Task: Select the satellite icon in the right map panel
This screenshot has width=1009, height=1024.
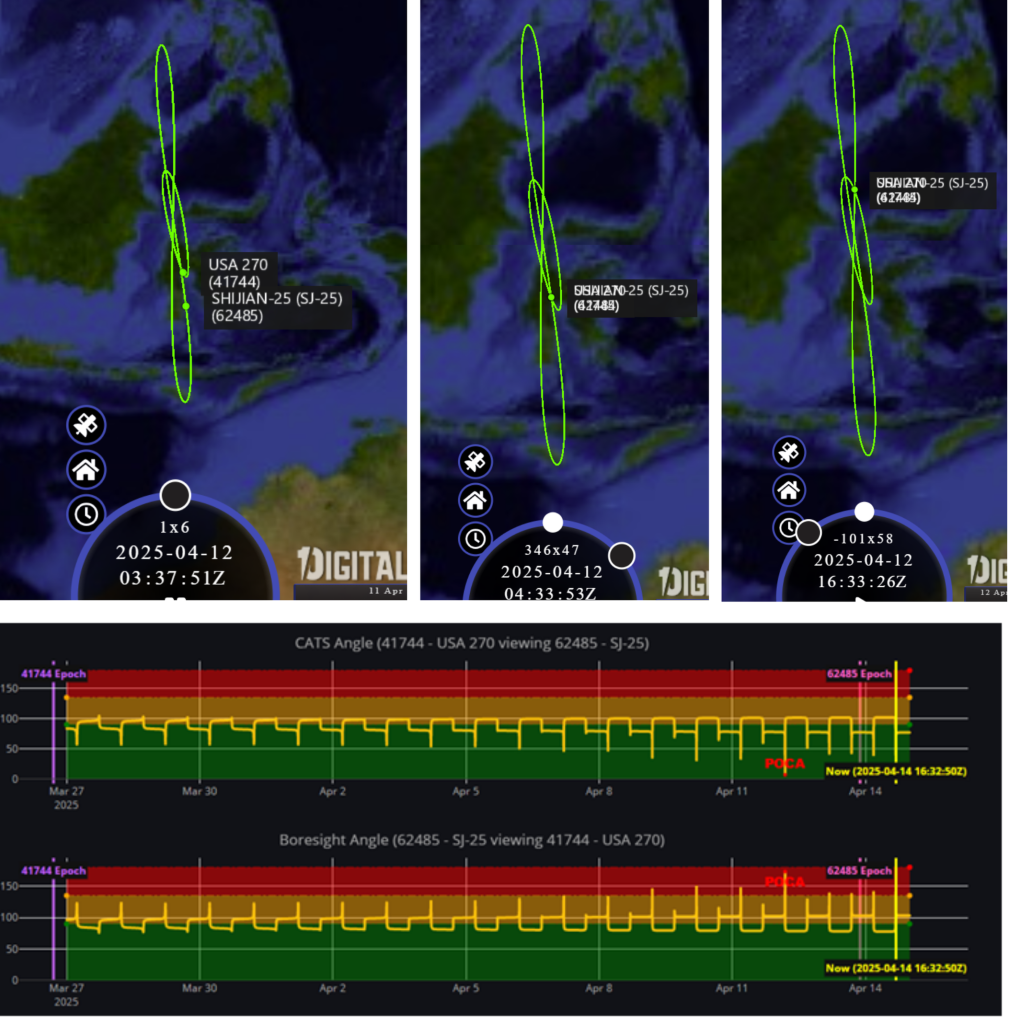Action: click(789, 452)
